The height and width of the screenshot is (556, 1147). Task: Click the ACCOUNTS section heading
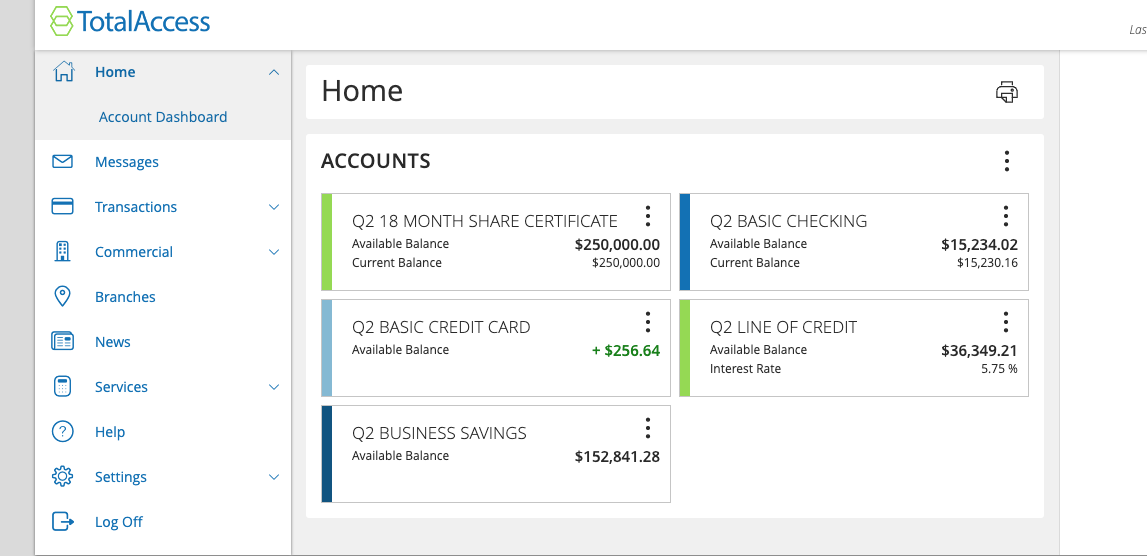click(376, 161)
